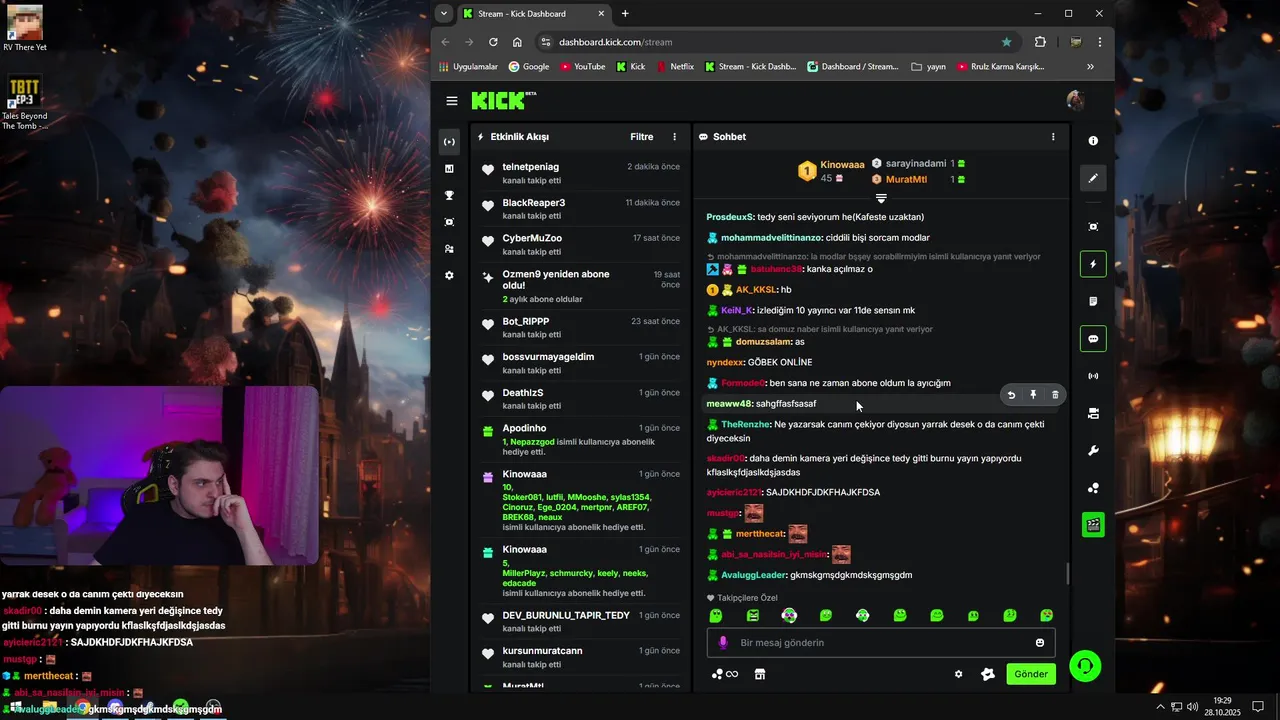Show more bookmarks with the chevron
Viewport: 1280px width, 720px height.
[x=1090, y=67]
